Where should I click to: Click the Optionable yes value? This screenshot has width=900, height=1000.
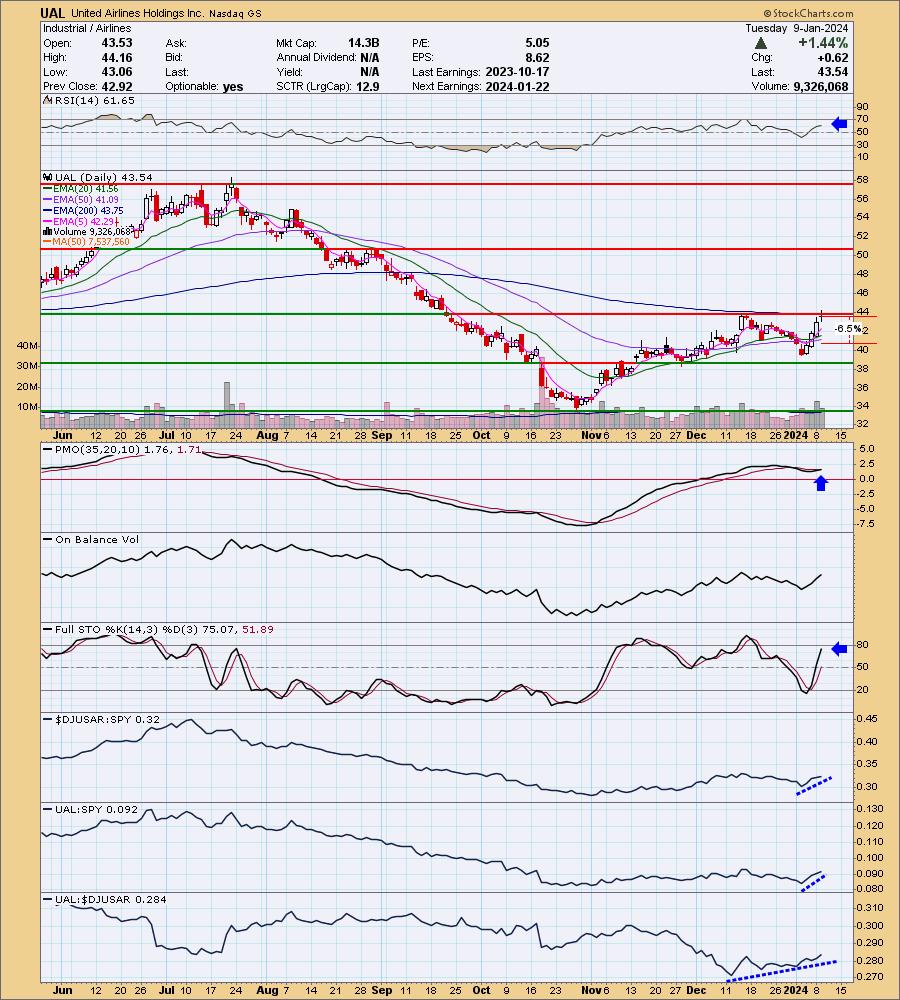click(233, 87)
